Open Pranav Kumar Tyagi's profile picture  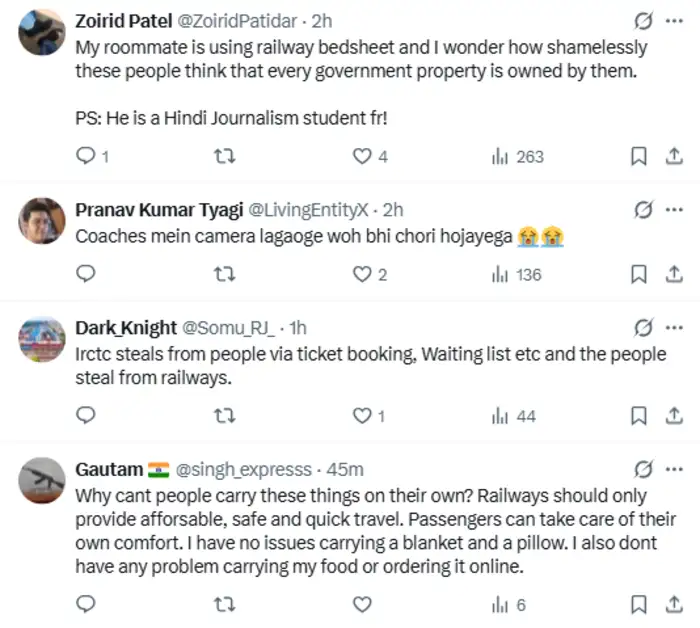click(42, 221)
